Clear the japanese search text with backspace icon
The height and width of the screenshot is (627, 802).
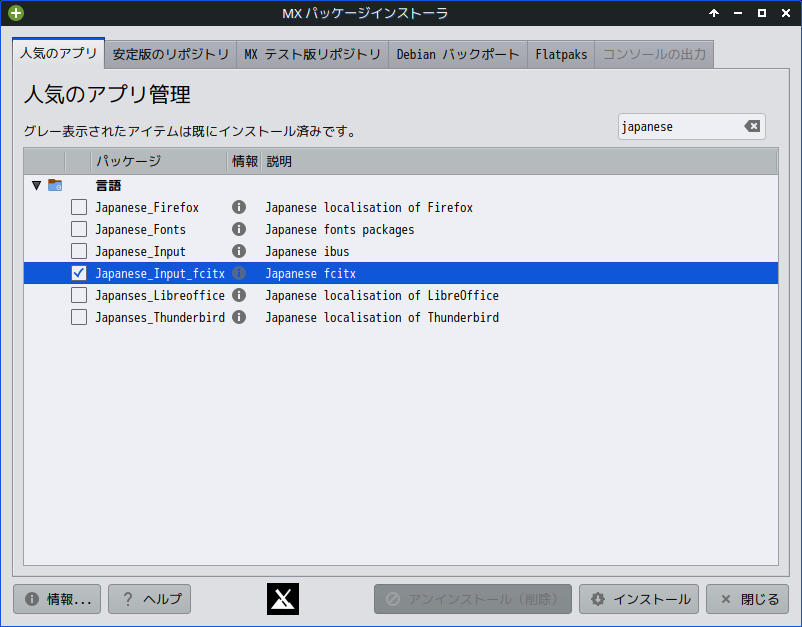(x=752, y=126)
